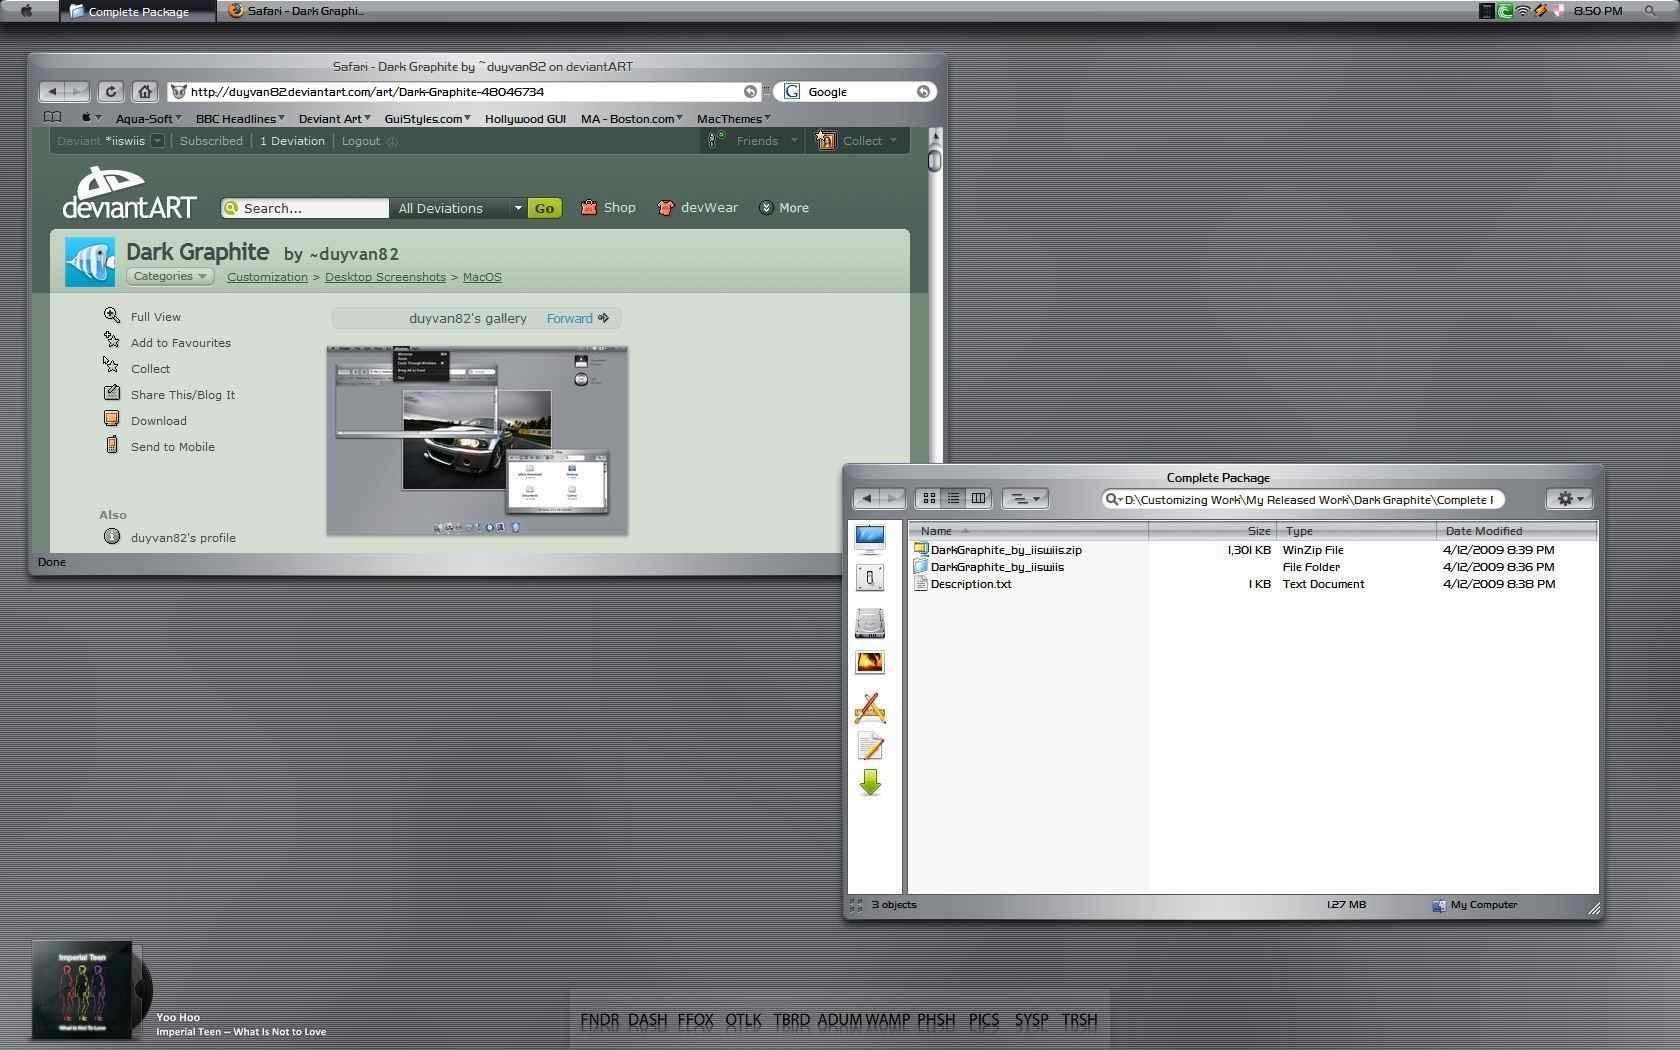The width and height of the screenshot is (1680, 1050).
Task: Click the Full View magnifier icon
Action: (x=112, y=315)
